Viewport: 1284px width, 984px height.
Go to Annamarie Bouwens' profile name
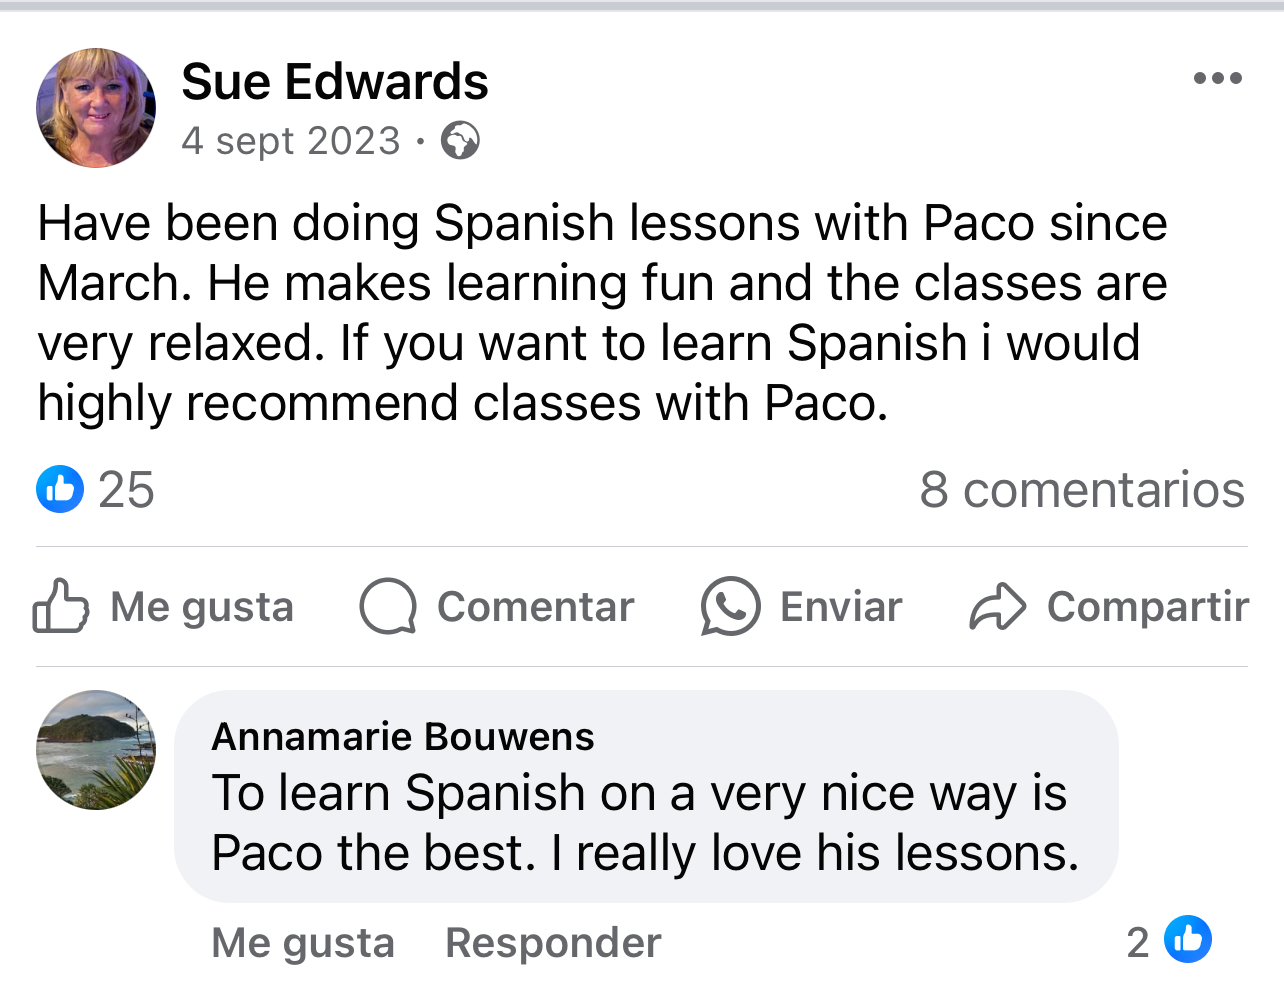pos(403,737)
